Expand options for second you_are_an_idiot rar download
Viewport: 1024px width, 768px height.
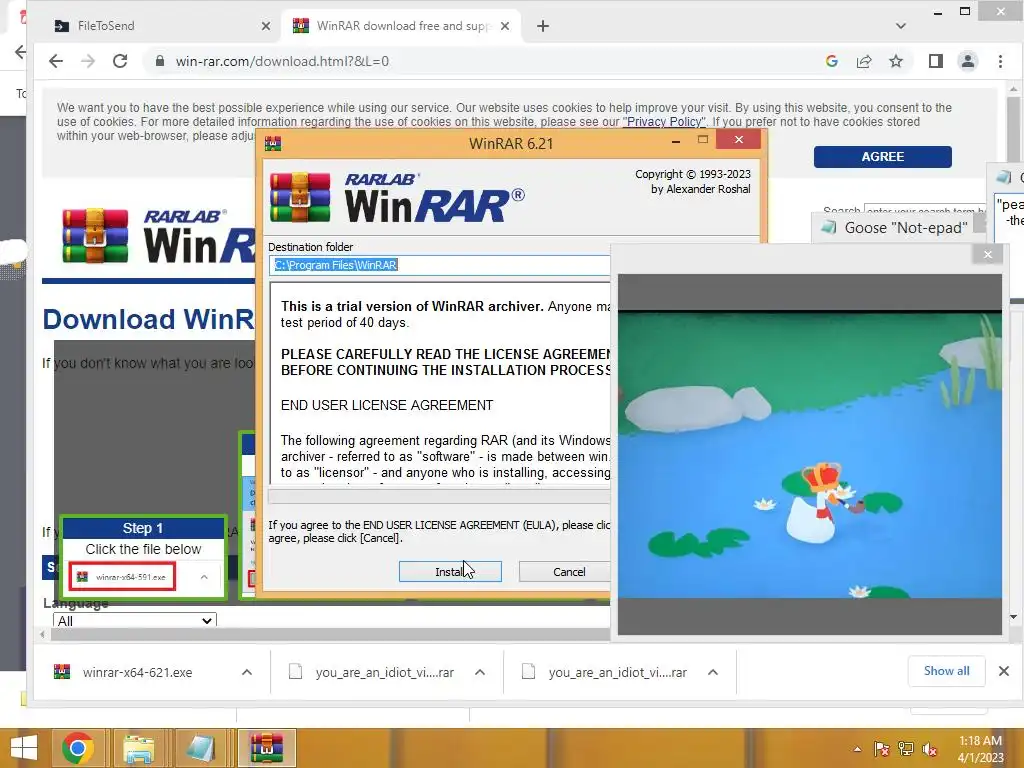pyautogui.click(x=713, y=672)
